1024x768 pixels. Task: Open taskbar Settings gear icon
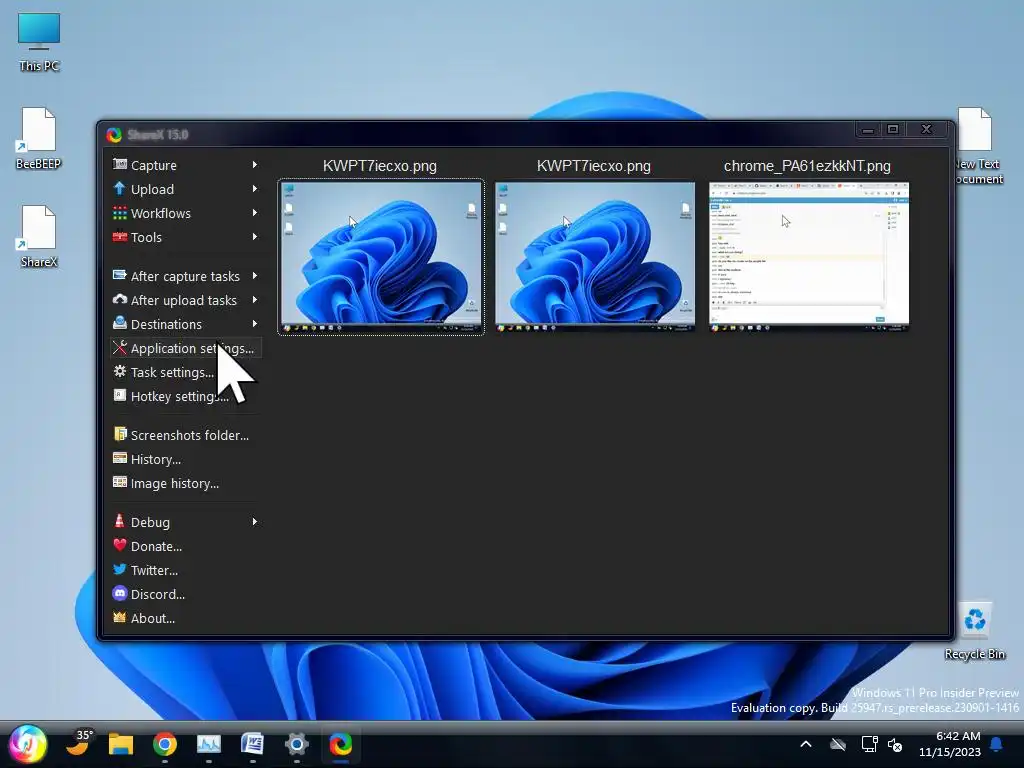296,744
